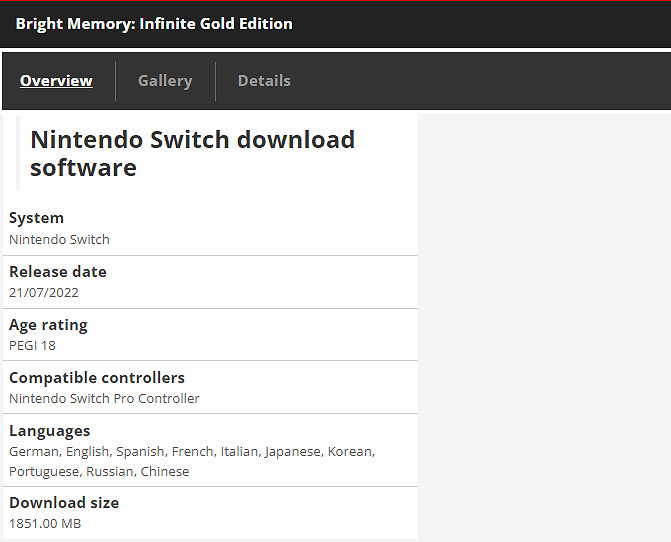The image size is (671, 542).
Task: Click the 21/07/2022 date text
Action: pyautogui.click(x=44, y=293)
